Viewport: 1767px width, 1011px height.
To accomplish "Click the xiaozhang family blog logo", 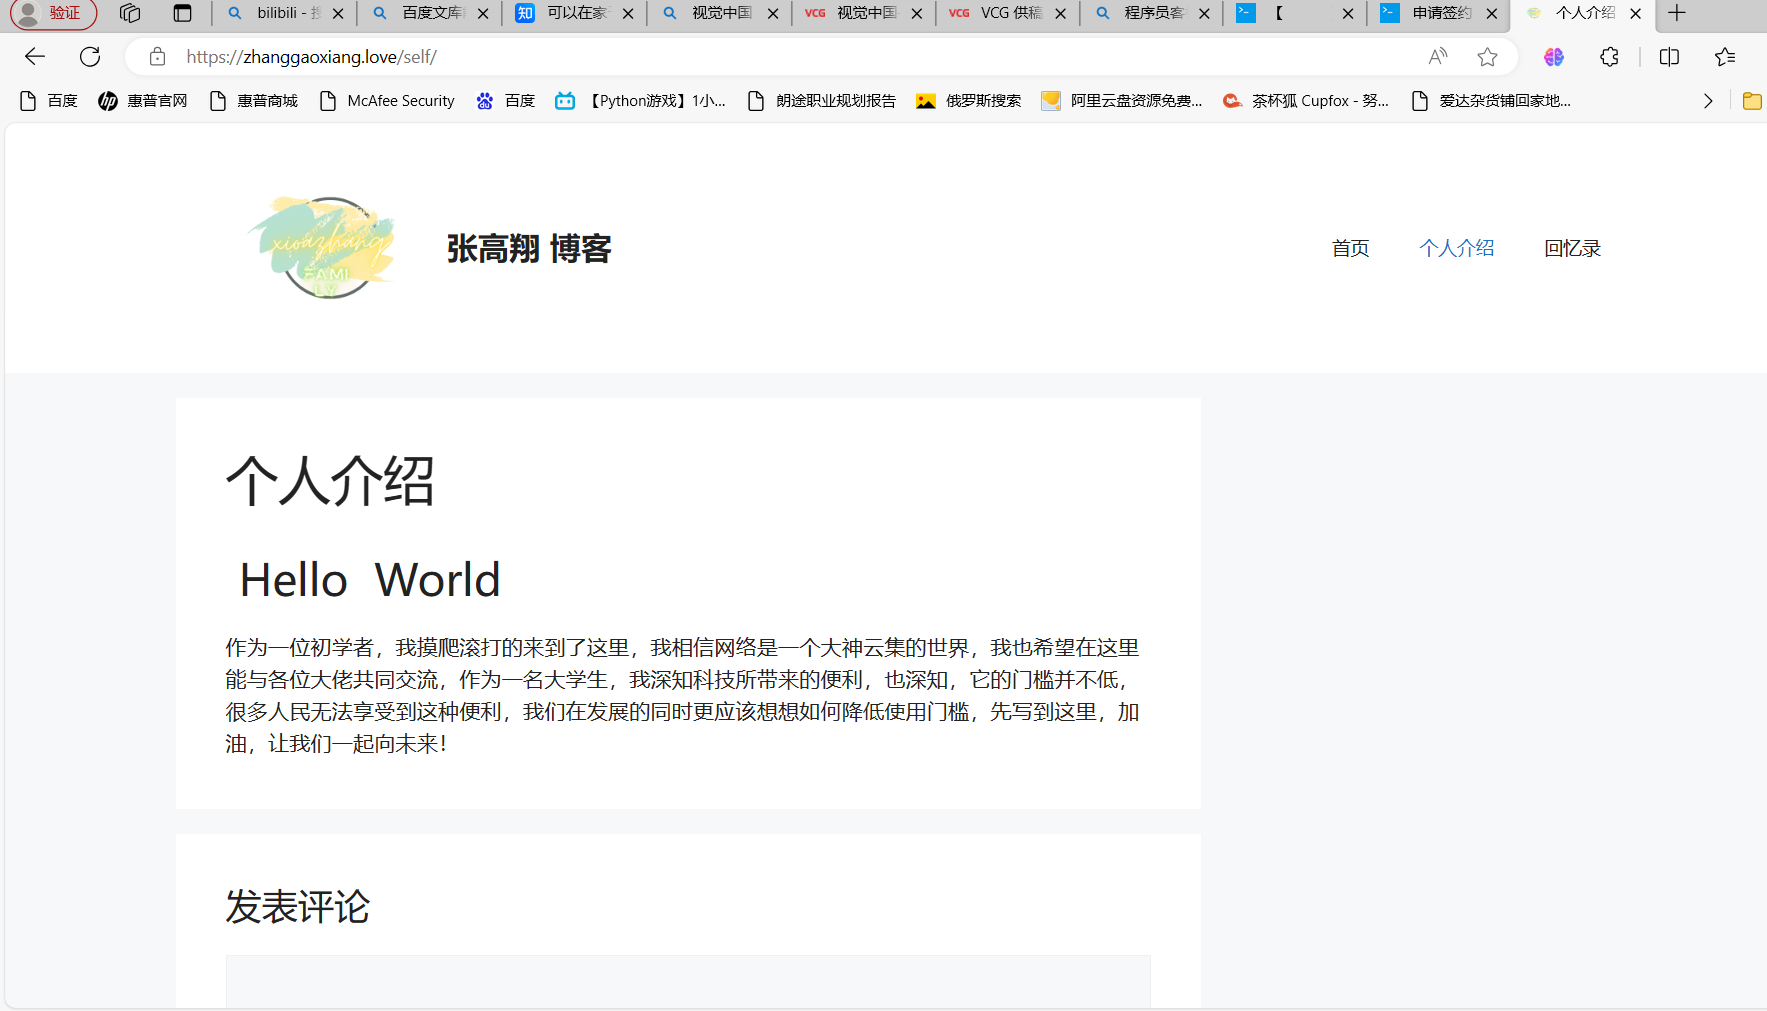I will [x=322, y=248].
